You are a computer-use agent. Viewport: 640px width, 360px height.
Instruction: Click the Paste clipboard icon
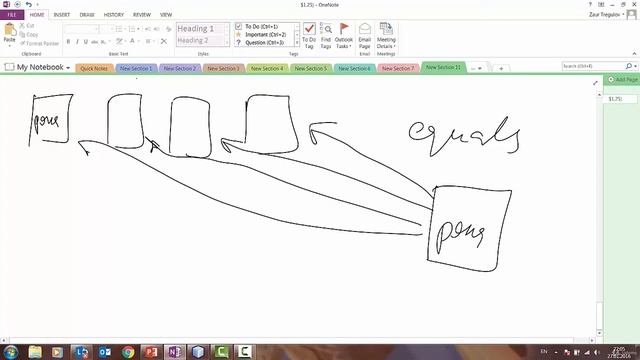(x=10, y=30)
